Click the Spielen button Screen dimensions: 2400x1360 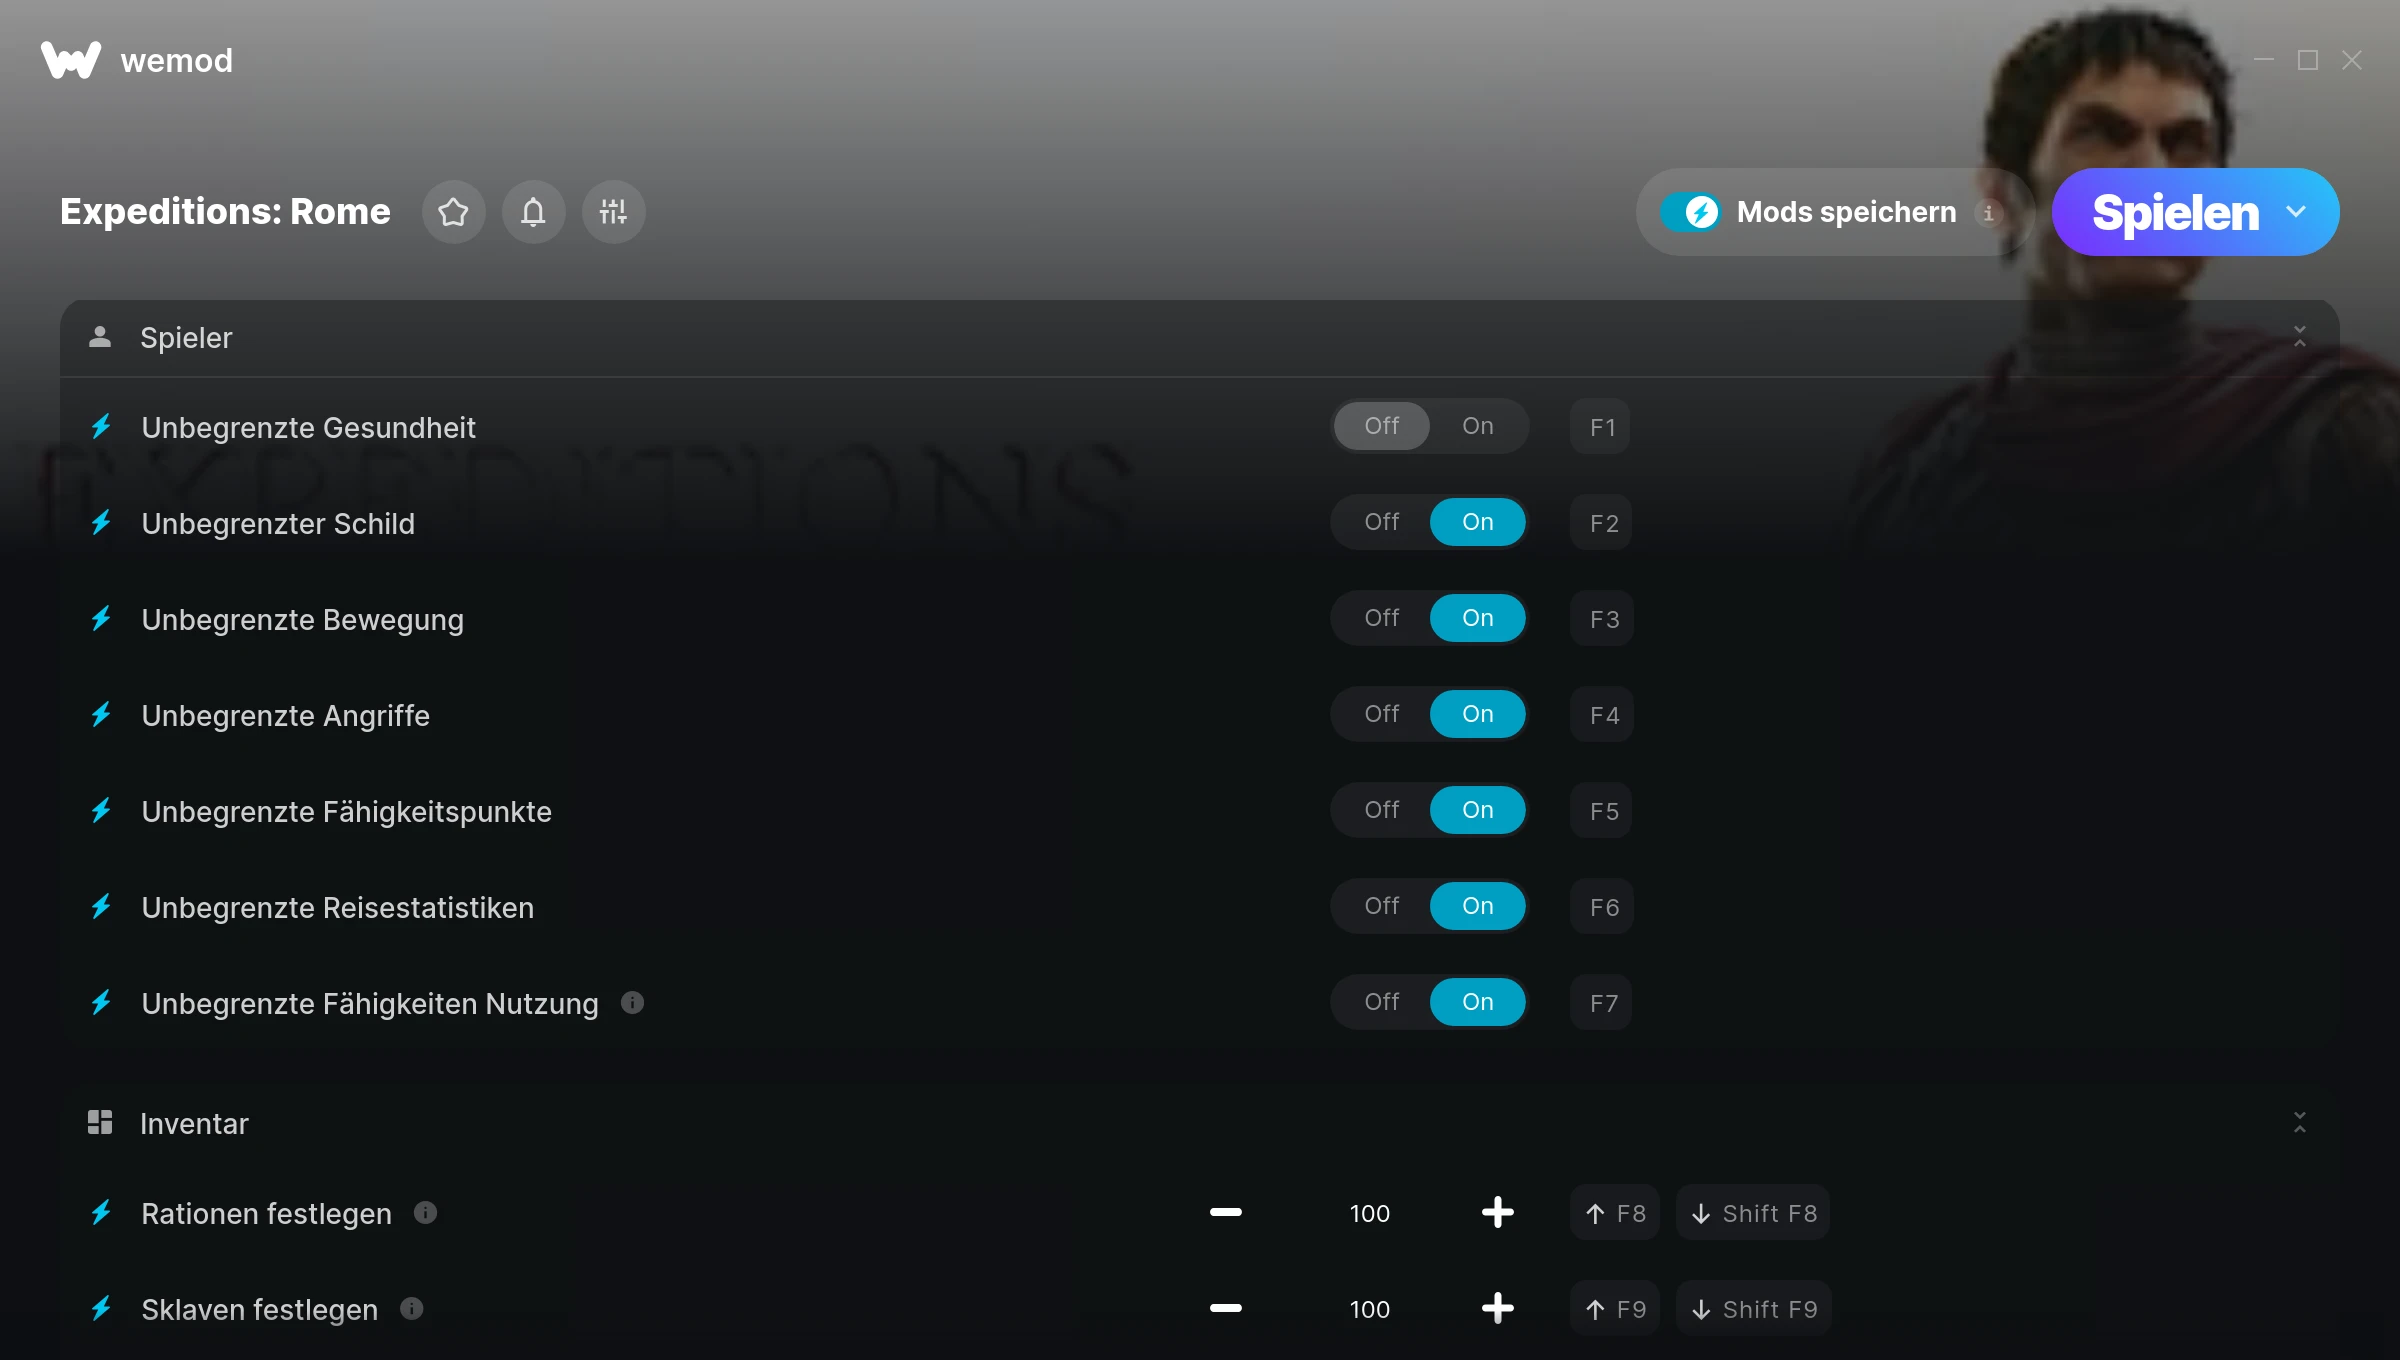(2175, 212)
